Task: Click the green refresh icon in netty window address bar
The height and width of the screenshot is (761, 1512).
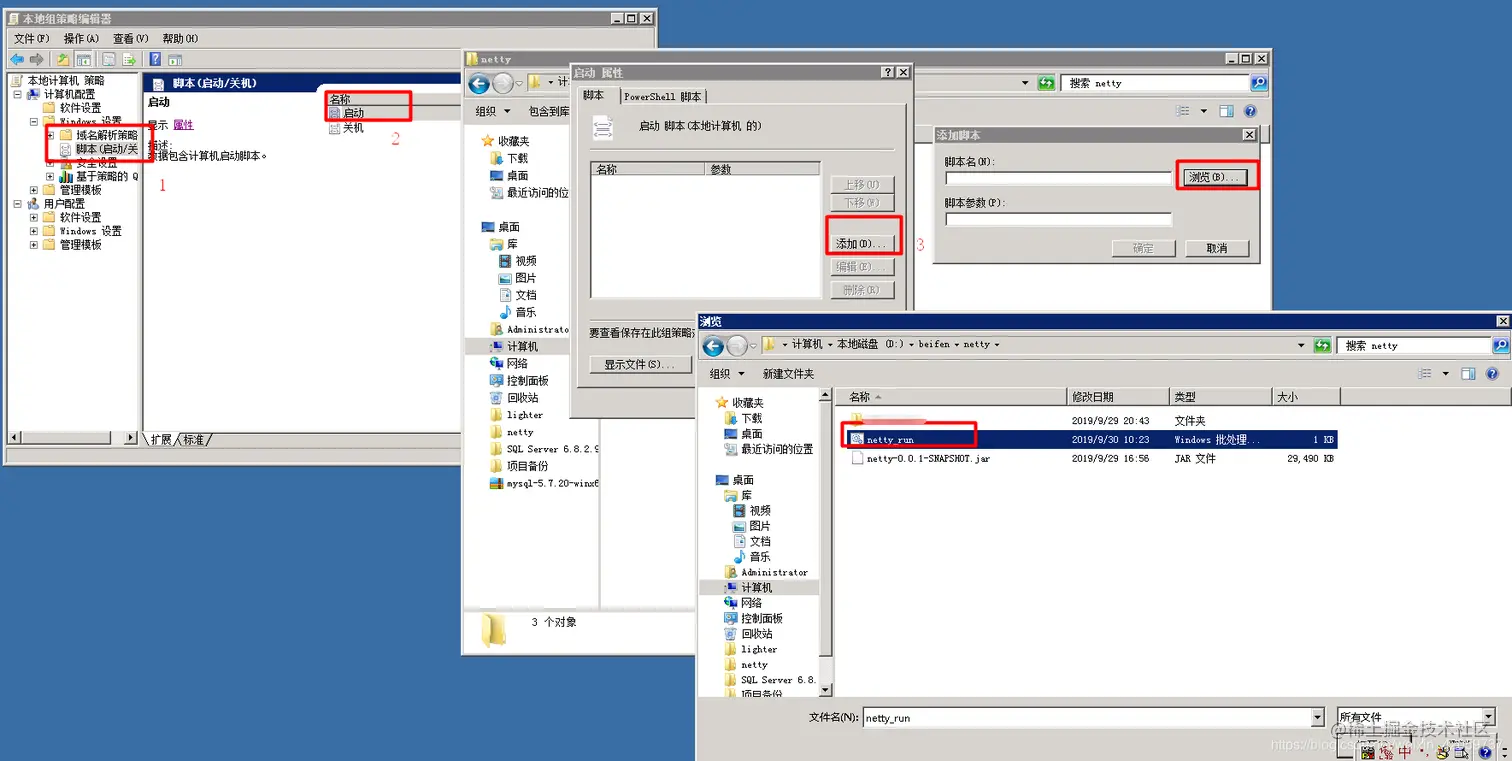Action: click(x=1046, y=83)
